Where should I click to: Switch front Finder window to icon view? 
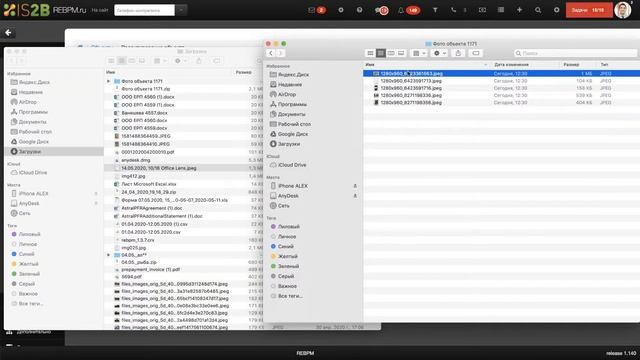click(370, 53)
